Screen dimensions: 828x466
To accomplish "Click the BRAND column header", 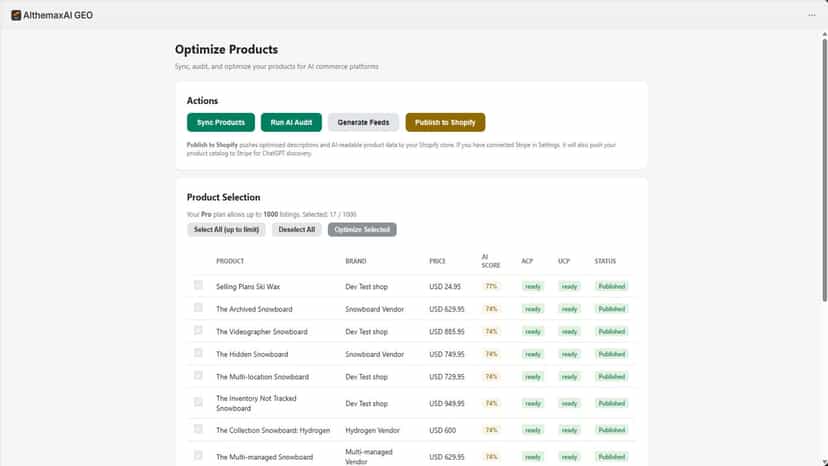I will [x=355, y=261].
